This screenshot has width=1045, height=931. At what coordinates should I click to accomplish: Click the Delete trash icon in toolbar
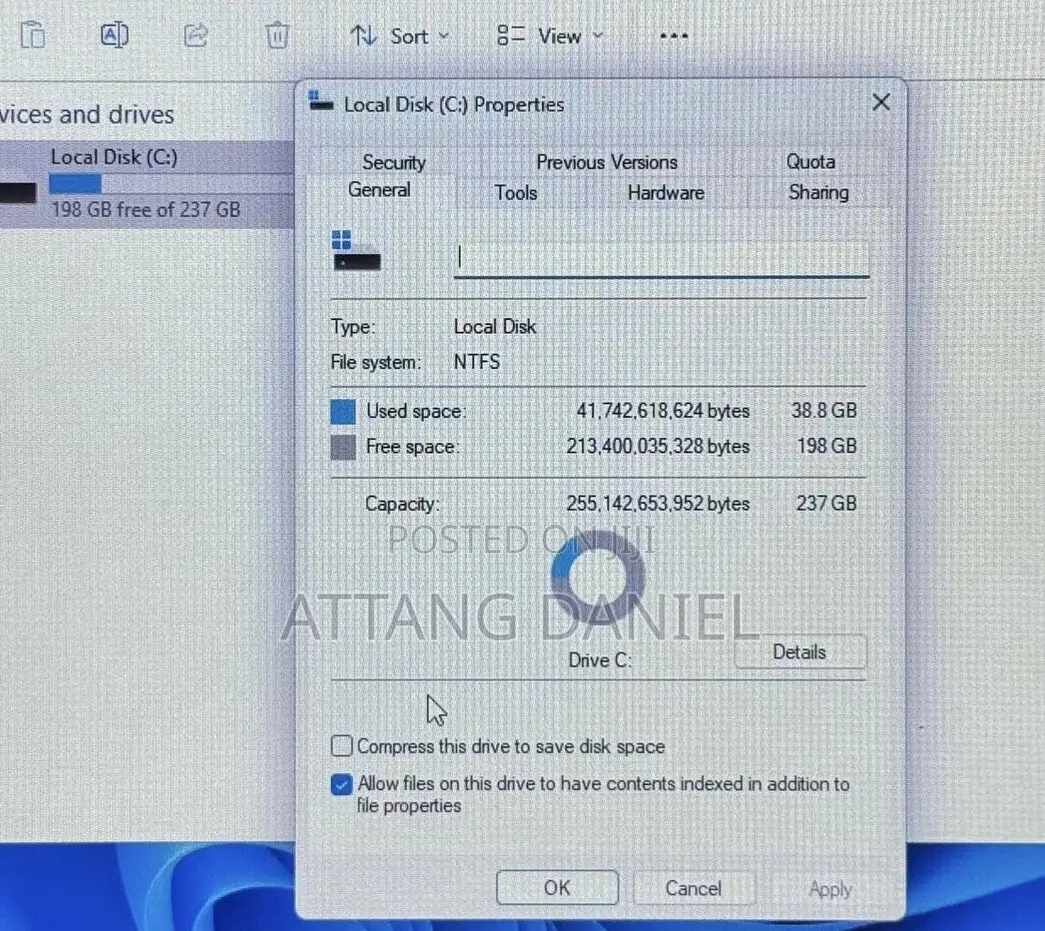[277, 35]
